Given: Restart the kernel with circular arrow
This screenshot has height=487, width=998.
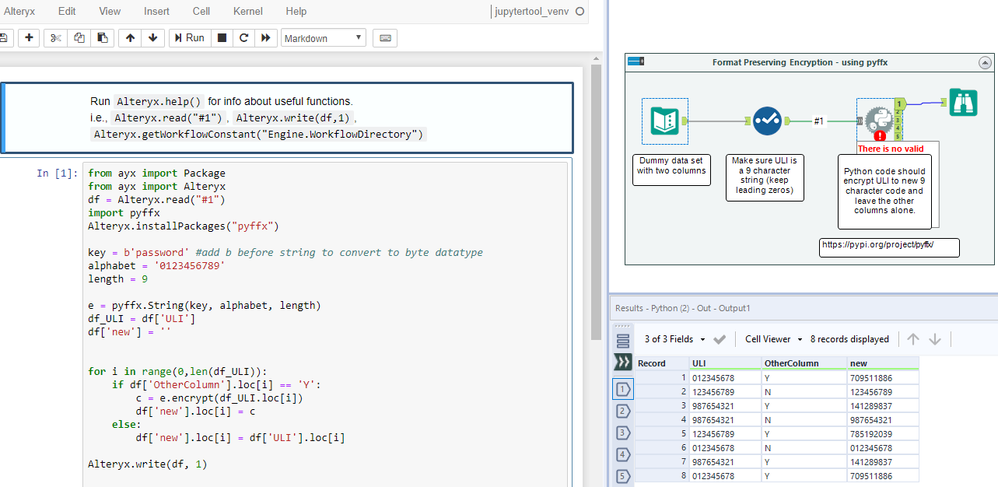Looking at the screenshot, I should pos(243,38).
